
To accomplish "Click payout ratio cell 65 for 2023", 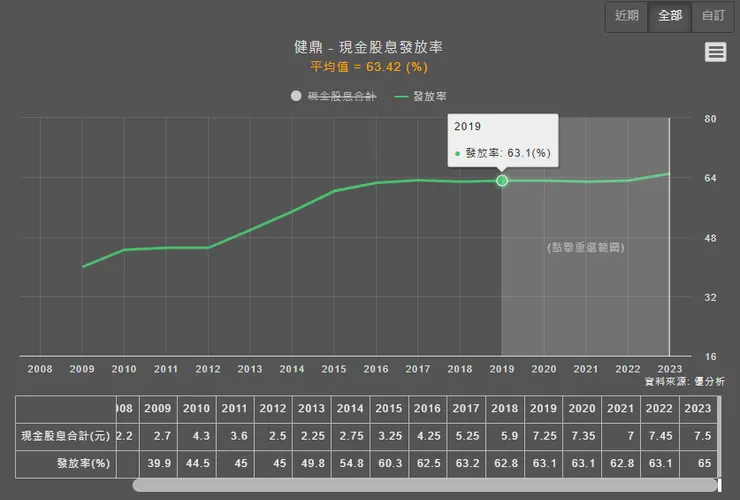I will tap(698, 464).
